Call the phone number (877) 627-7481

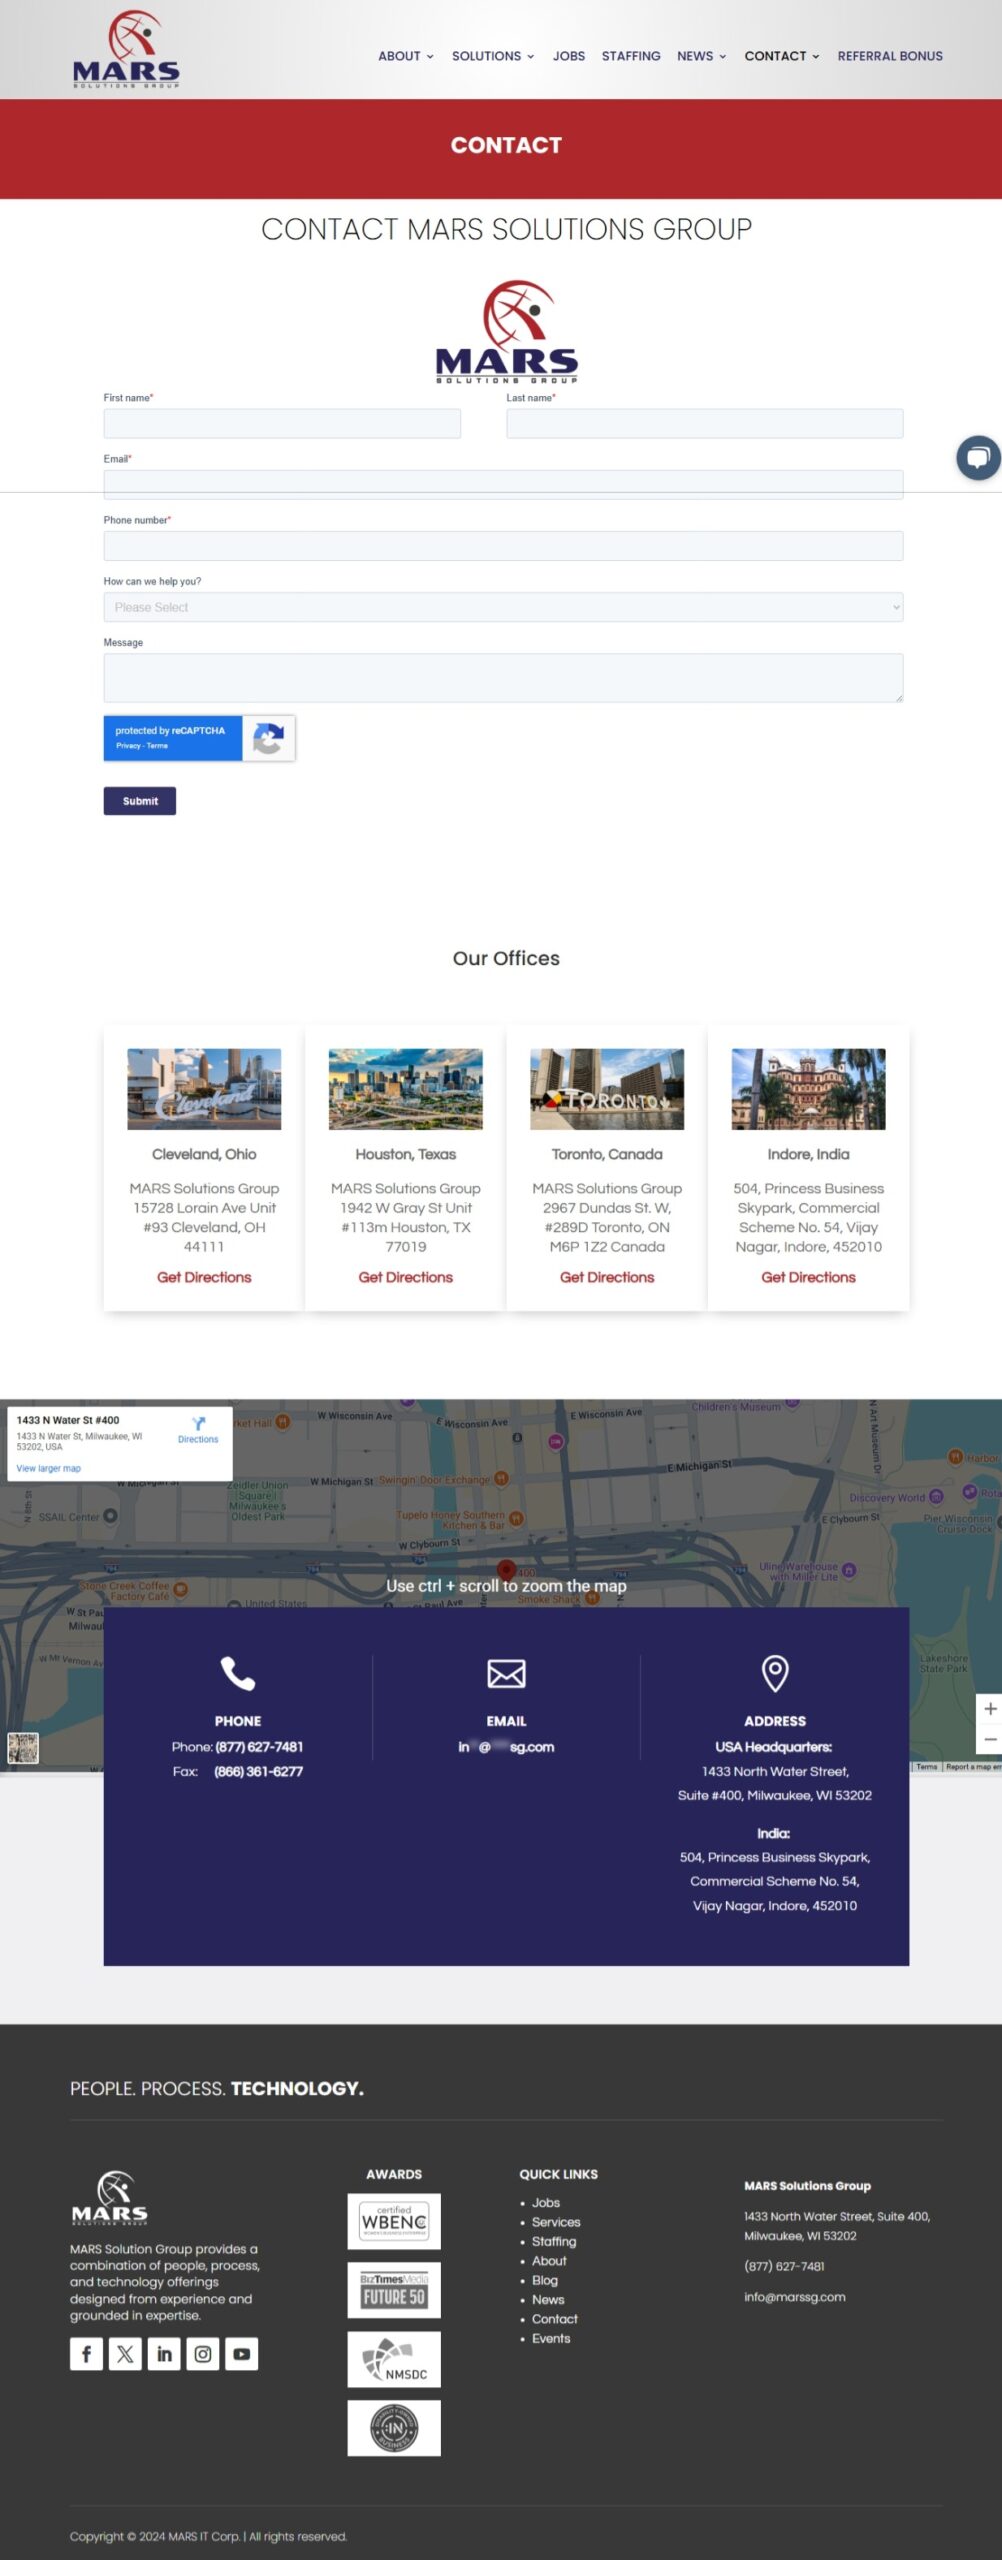259,1747
